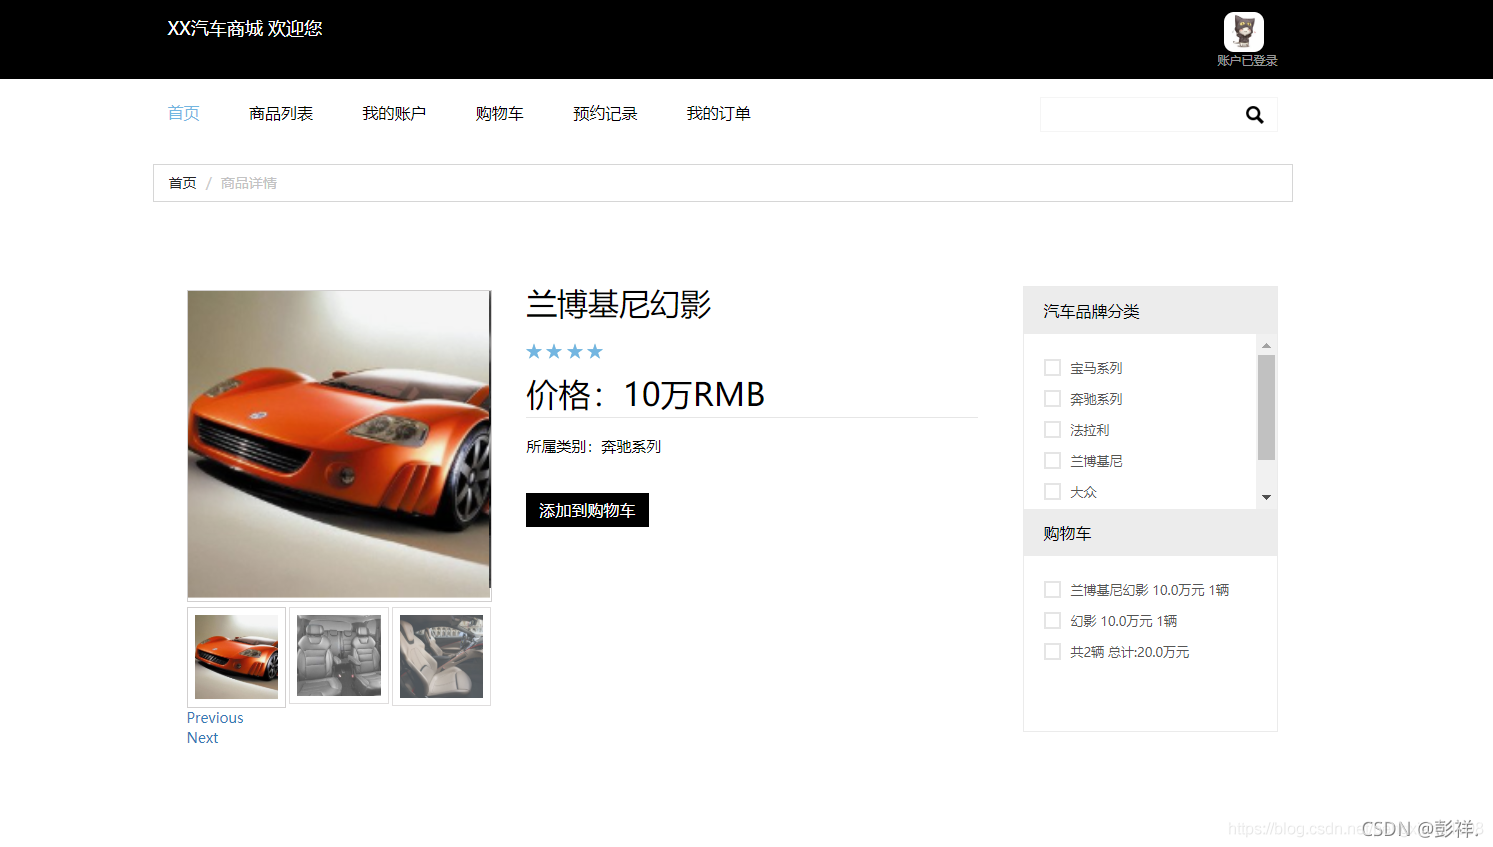This screenshot has width=1493, height=847.
Task: Check the 兰博基尼 brand checkbox
Action: point(1052,460)
